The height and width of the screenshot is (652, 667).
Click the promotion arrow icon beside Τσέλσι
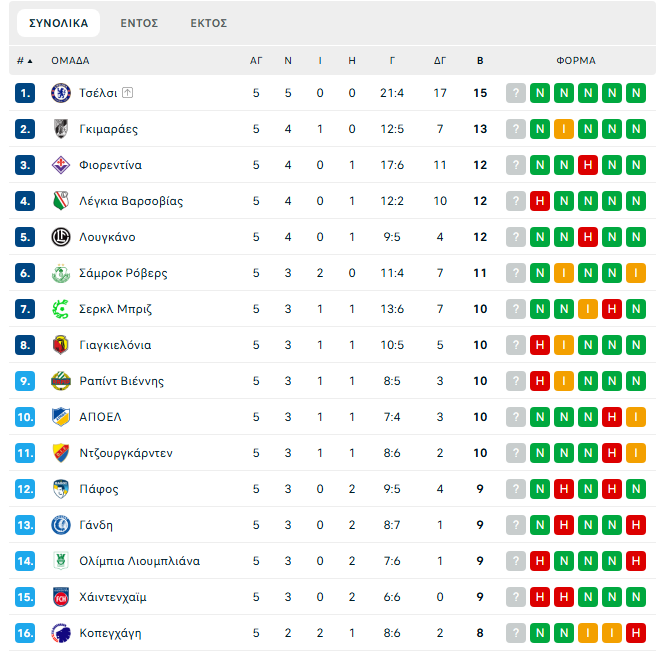coord(127,93)
